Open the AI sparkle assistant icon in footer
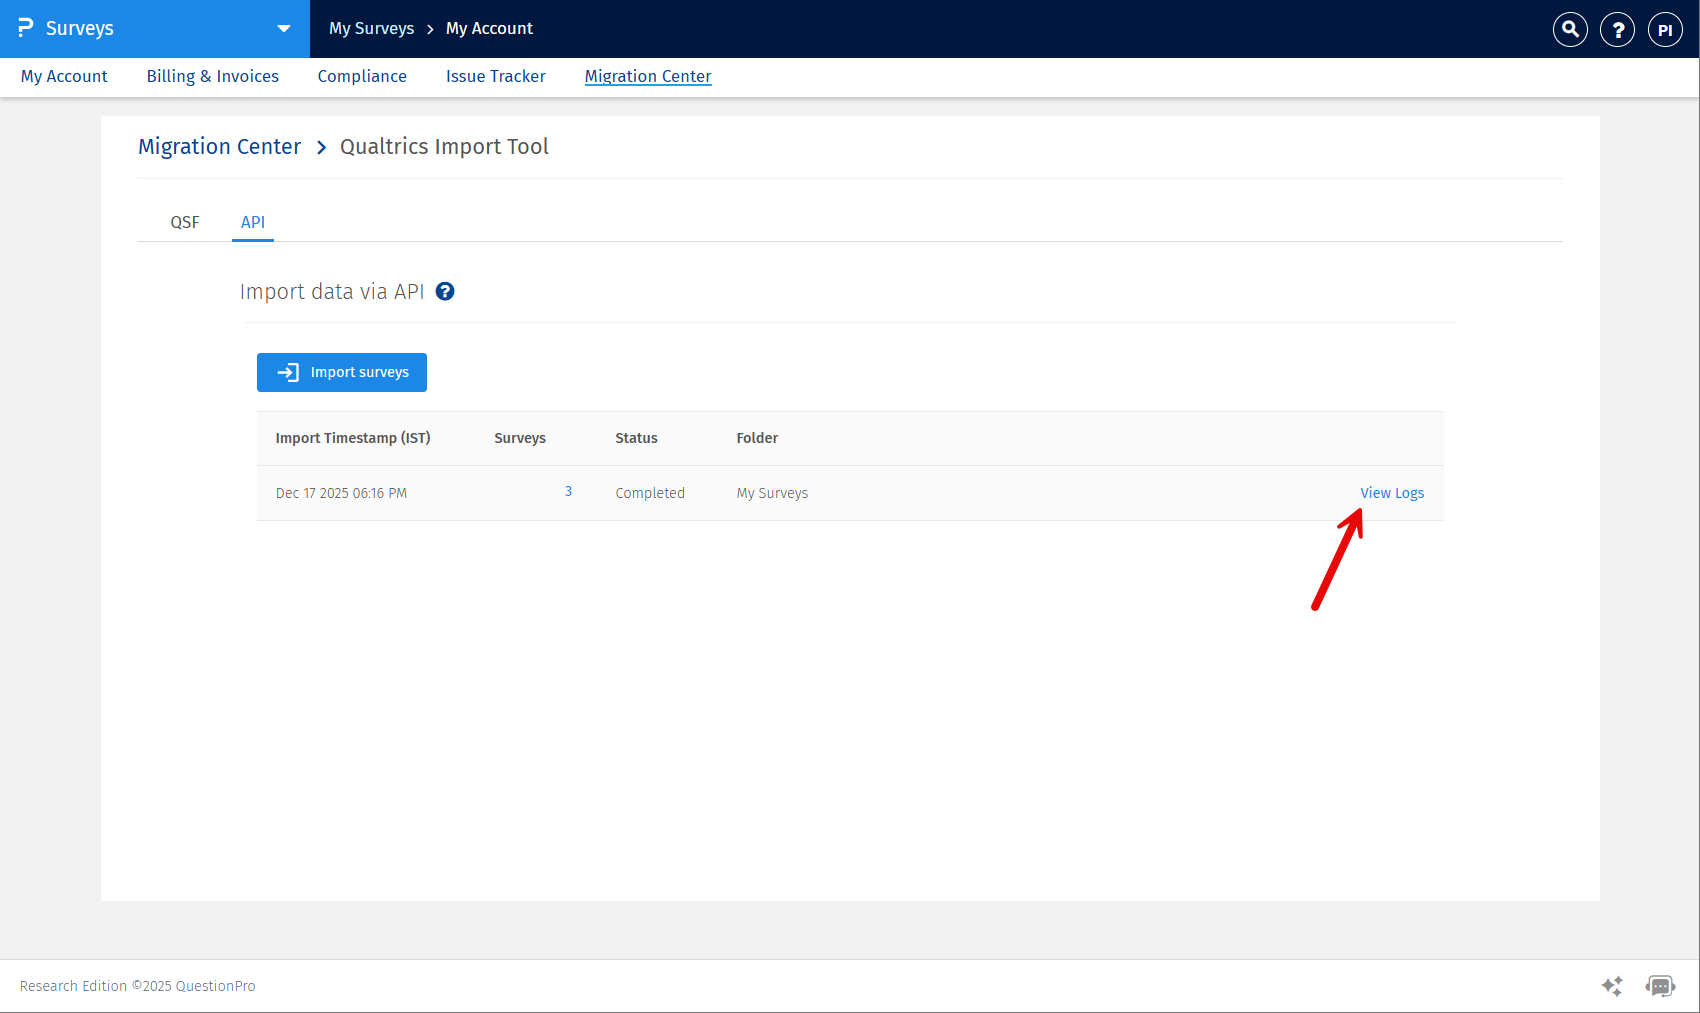 point(1612,986)
